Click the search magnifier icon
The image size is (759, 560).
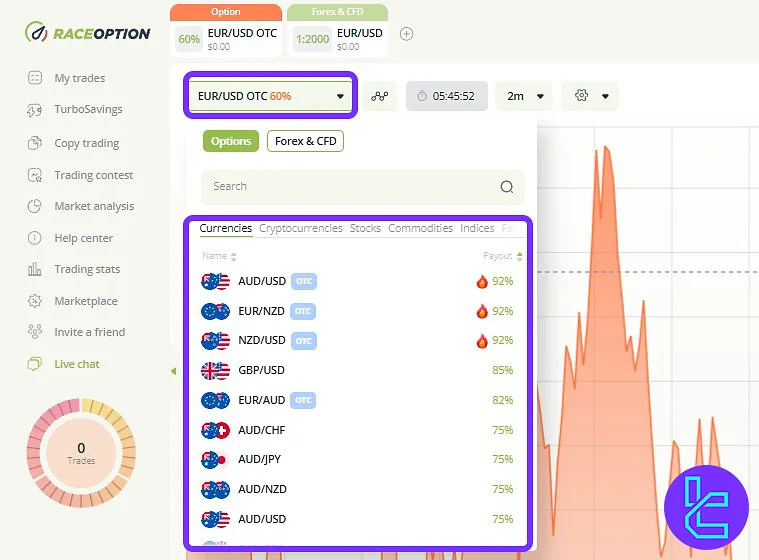507,187
